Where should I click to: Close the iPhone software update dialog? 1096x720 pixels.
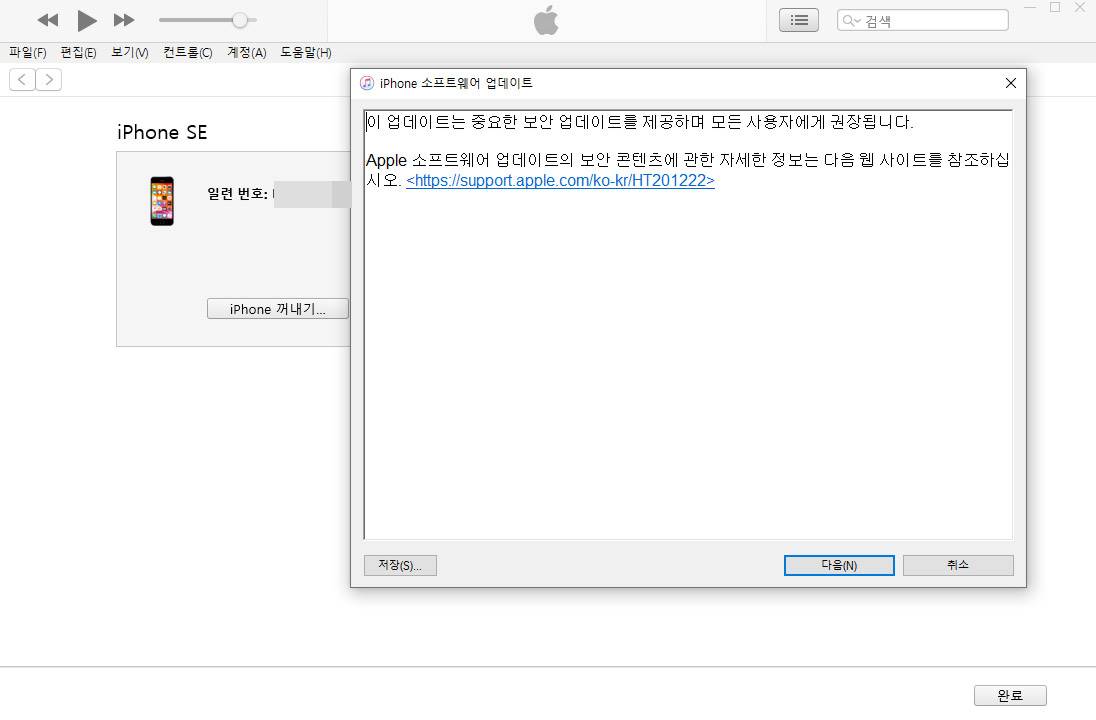1011,83
